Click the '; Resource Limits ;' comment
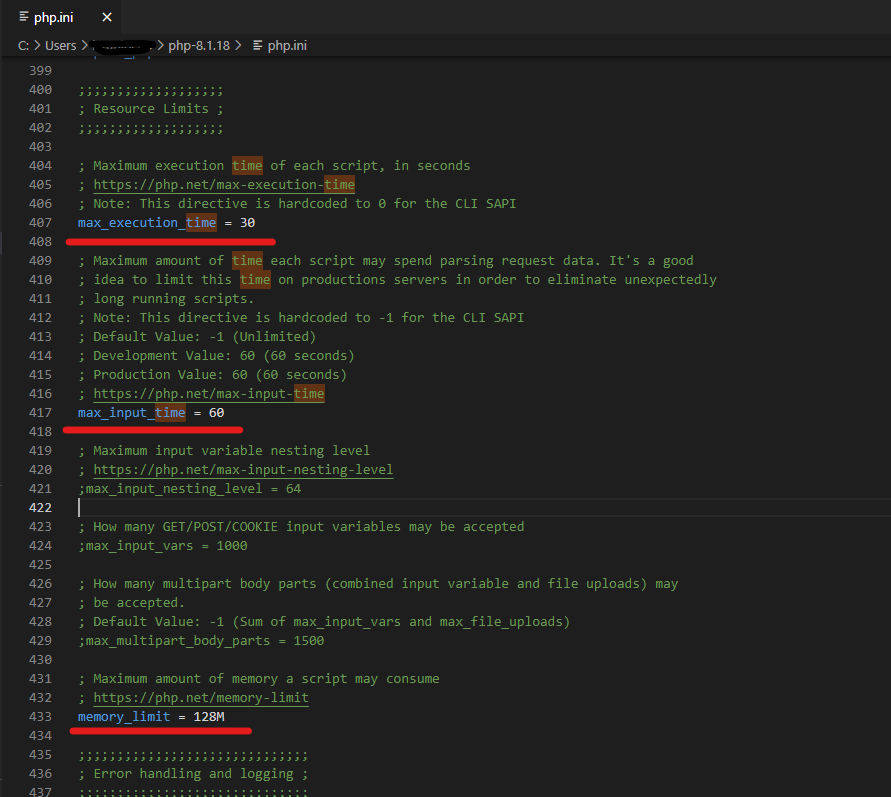The width and height of the screenshot is (891, 797). click(151, 109)
